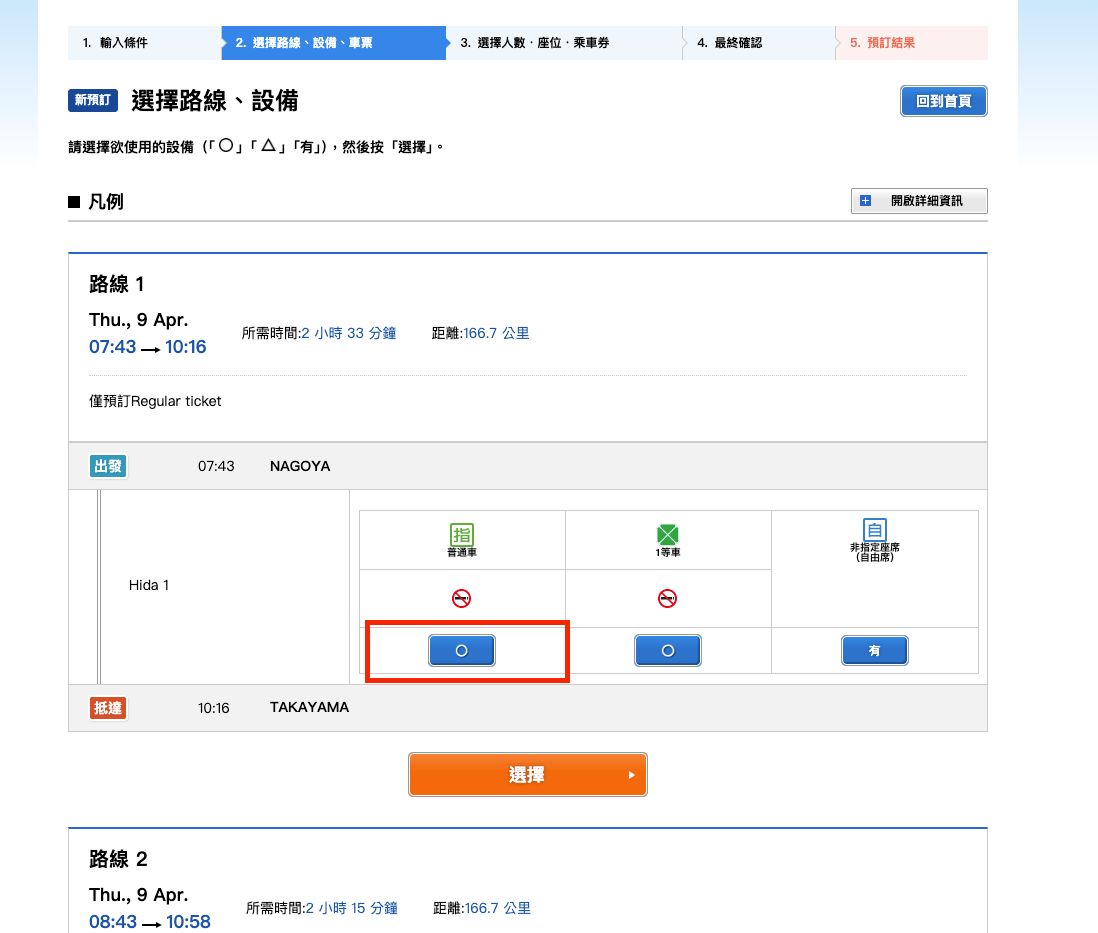Viewport: 1098px width, 933px height.
Task: Select ordinary car reserved seat ○ button
Action: coord(461,651)
